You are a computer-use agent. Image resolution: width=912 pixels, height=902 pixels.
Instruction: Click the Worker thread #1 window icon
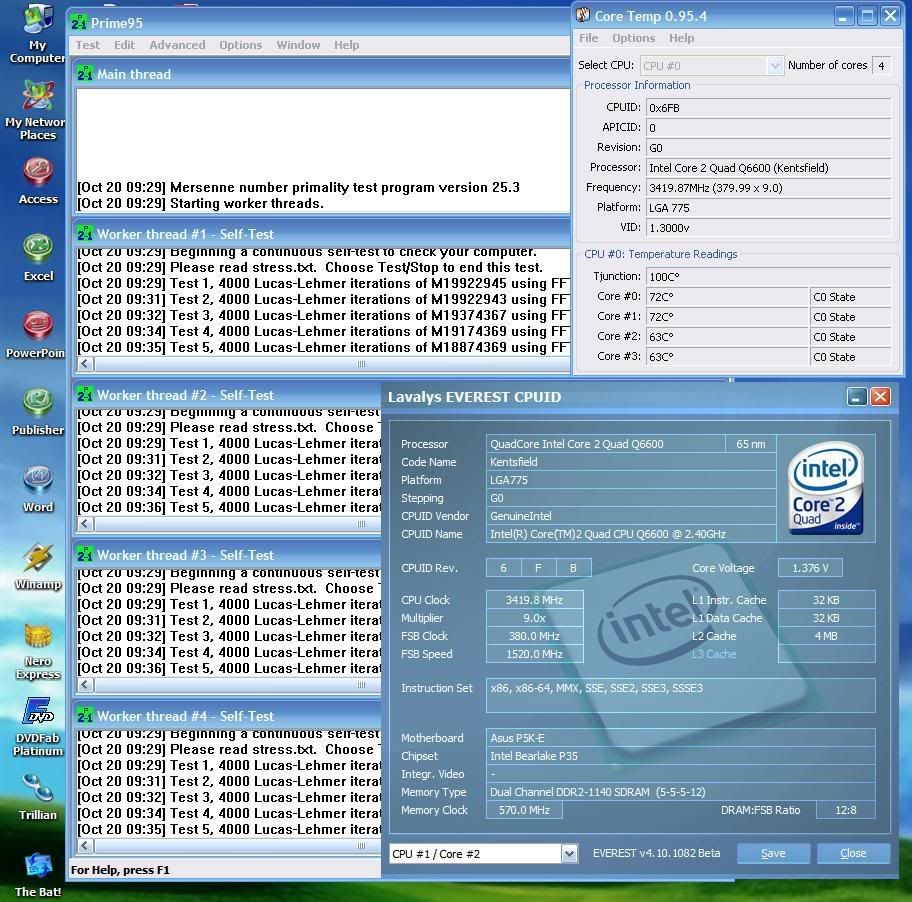[x=85, y=234]
